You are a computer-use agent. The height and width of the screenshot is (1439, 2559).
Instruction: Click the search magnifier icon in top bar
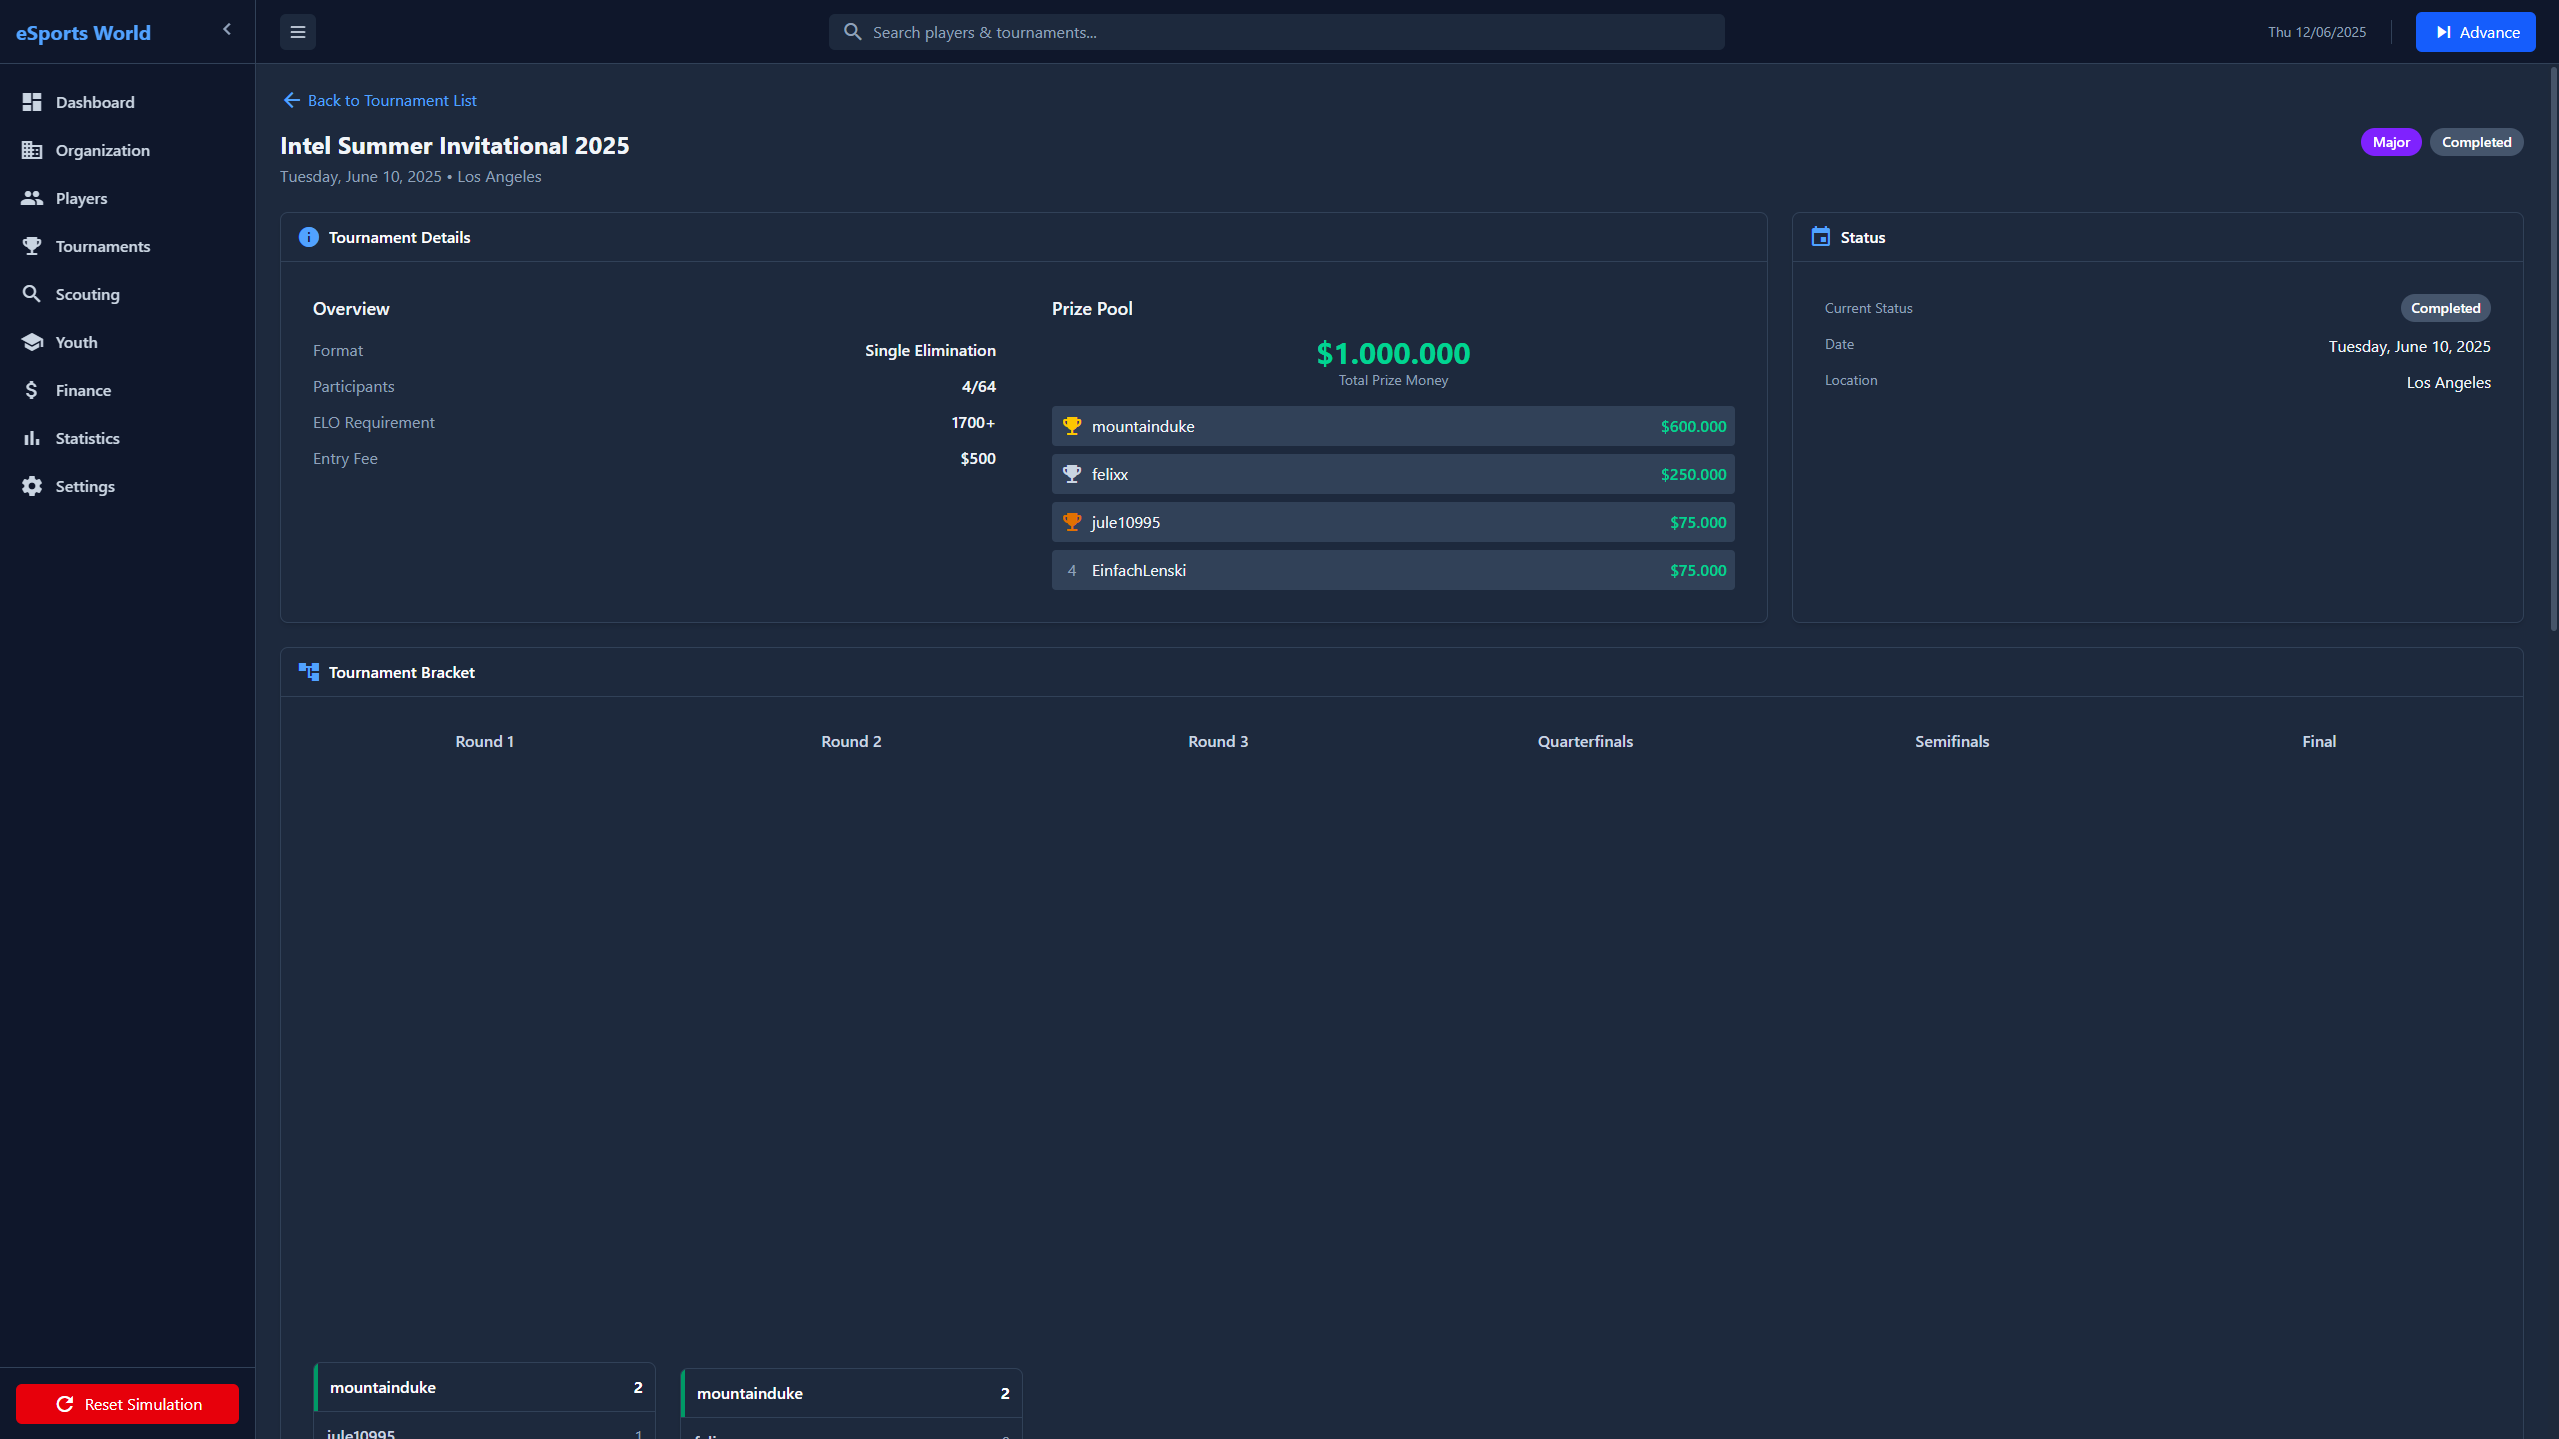pyautogui.click(x=853, y=32)
